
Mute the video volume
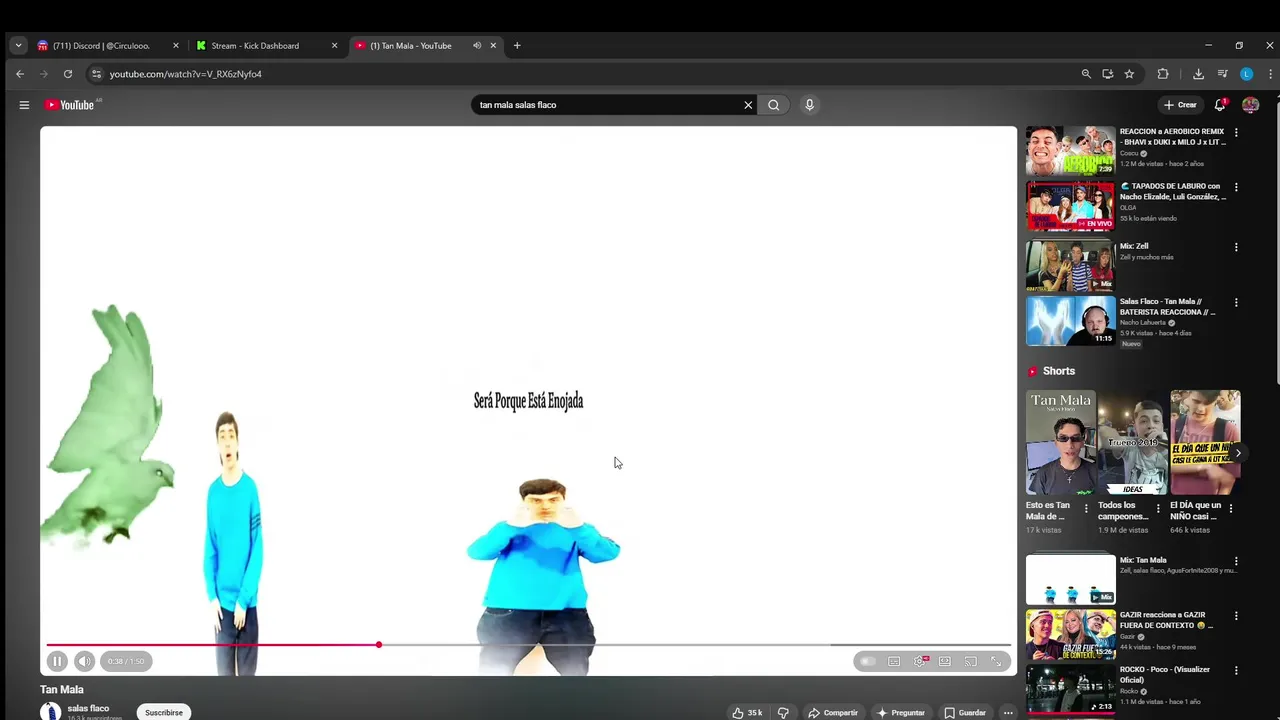84,661
